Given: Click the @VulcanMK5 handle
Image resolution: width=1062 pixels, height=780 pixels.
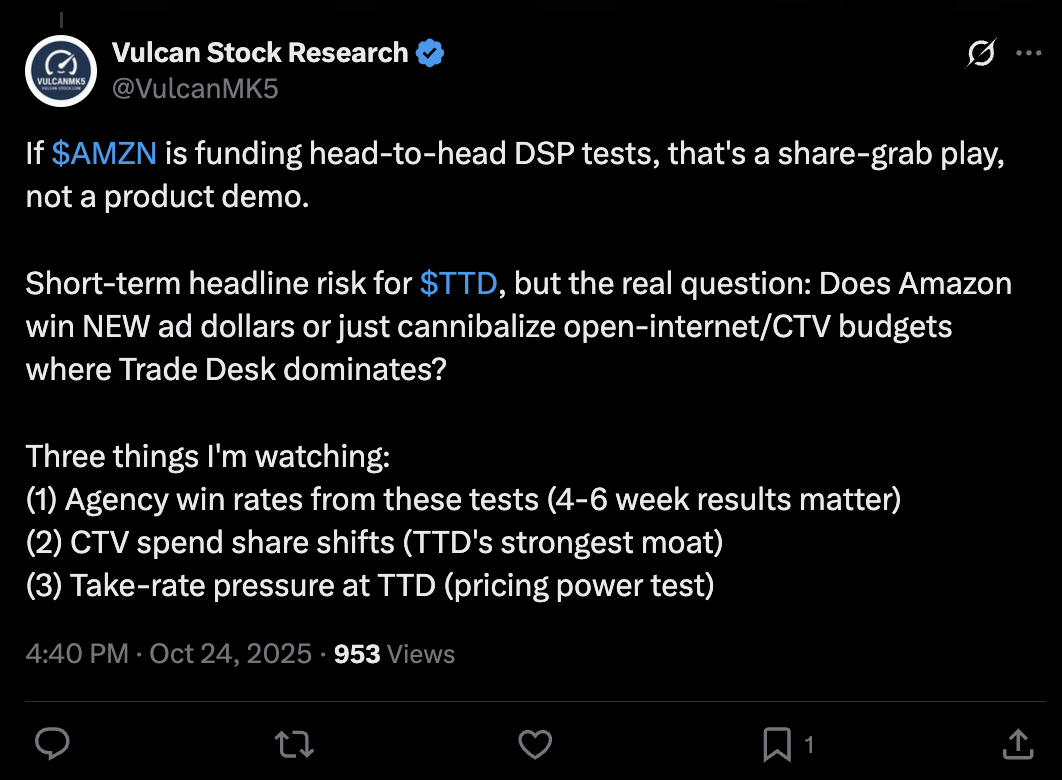Looking at the screenshot, I should pos(195,89).
